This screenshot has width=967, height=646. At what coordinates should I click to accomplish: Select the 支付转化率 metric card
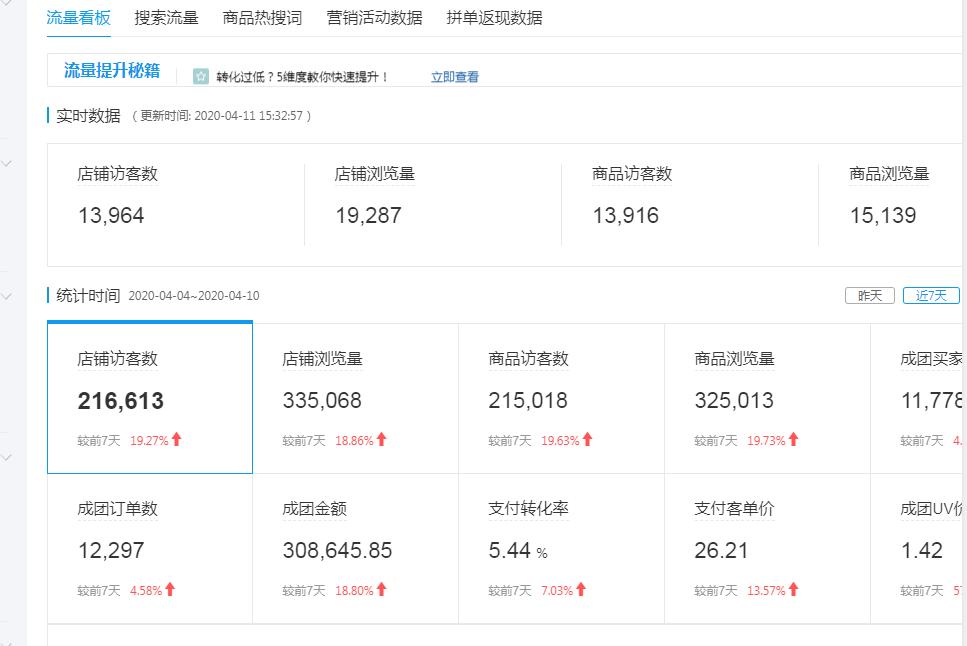(560, 545)
